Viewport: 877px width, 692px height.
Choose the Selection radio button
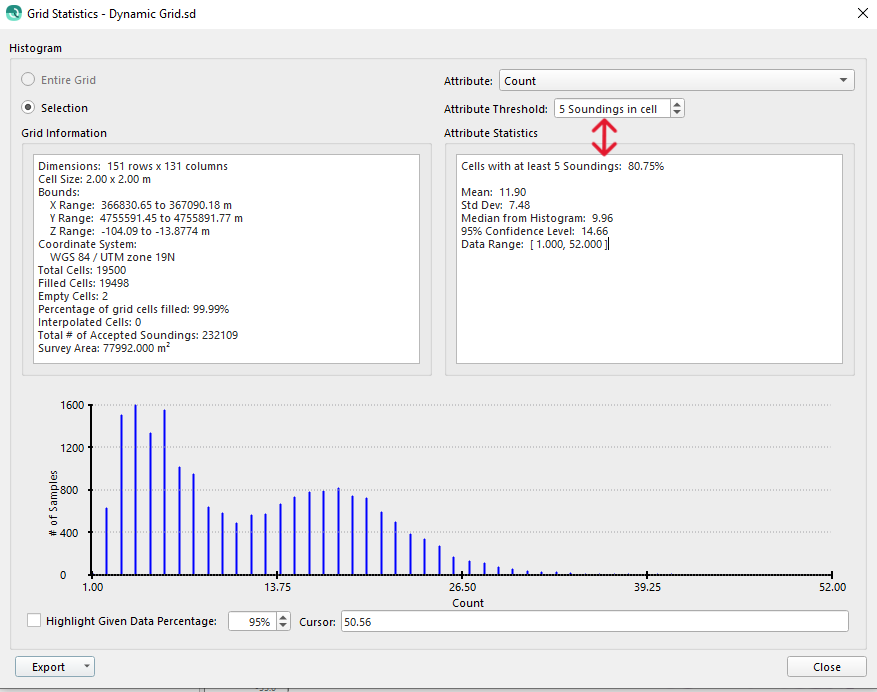[x=28, y=108]
